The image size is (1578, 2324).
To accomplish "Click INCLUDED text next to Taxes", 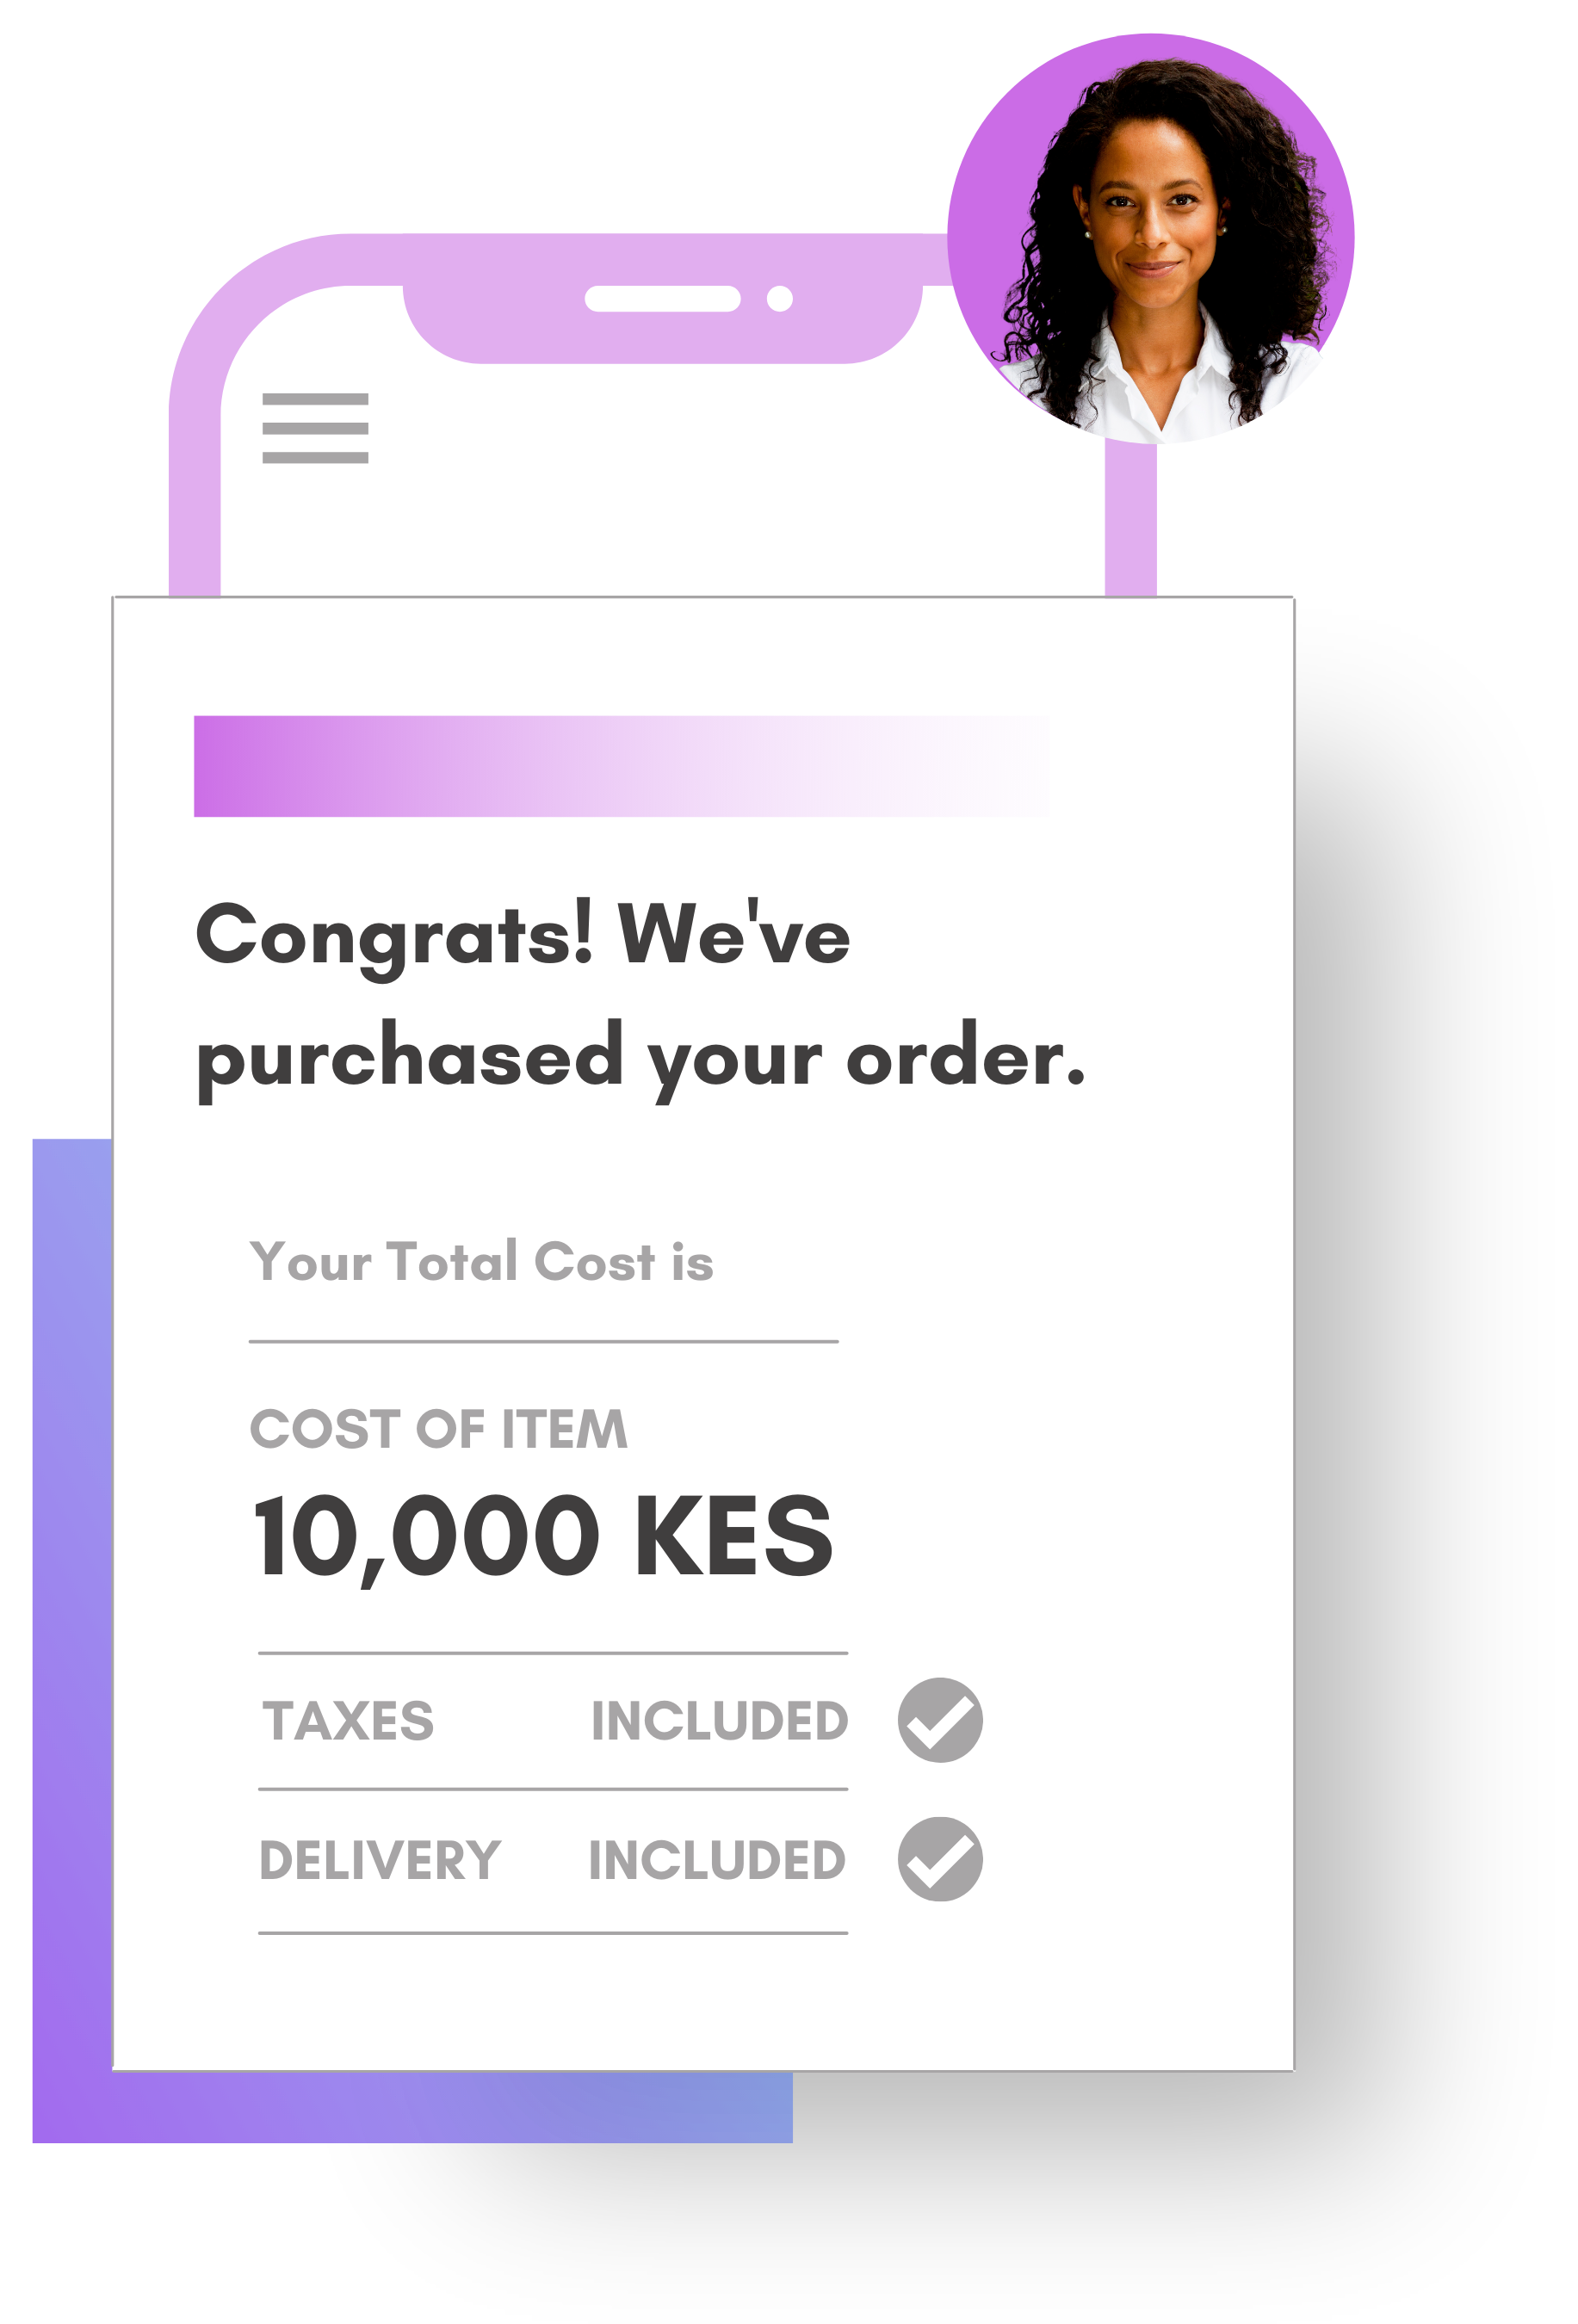I will [720, 1721].
